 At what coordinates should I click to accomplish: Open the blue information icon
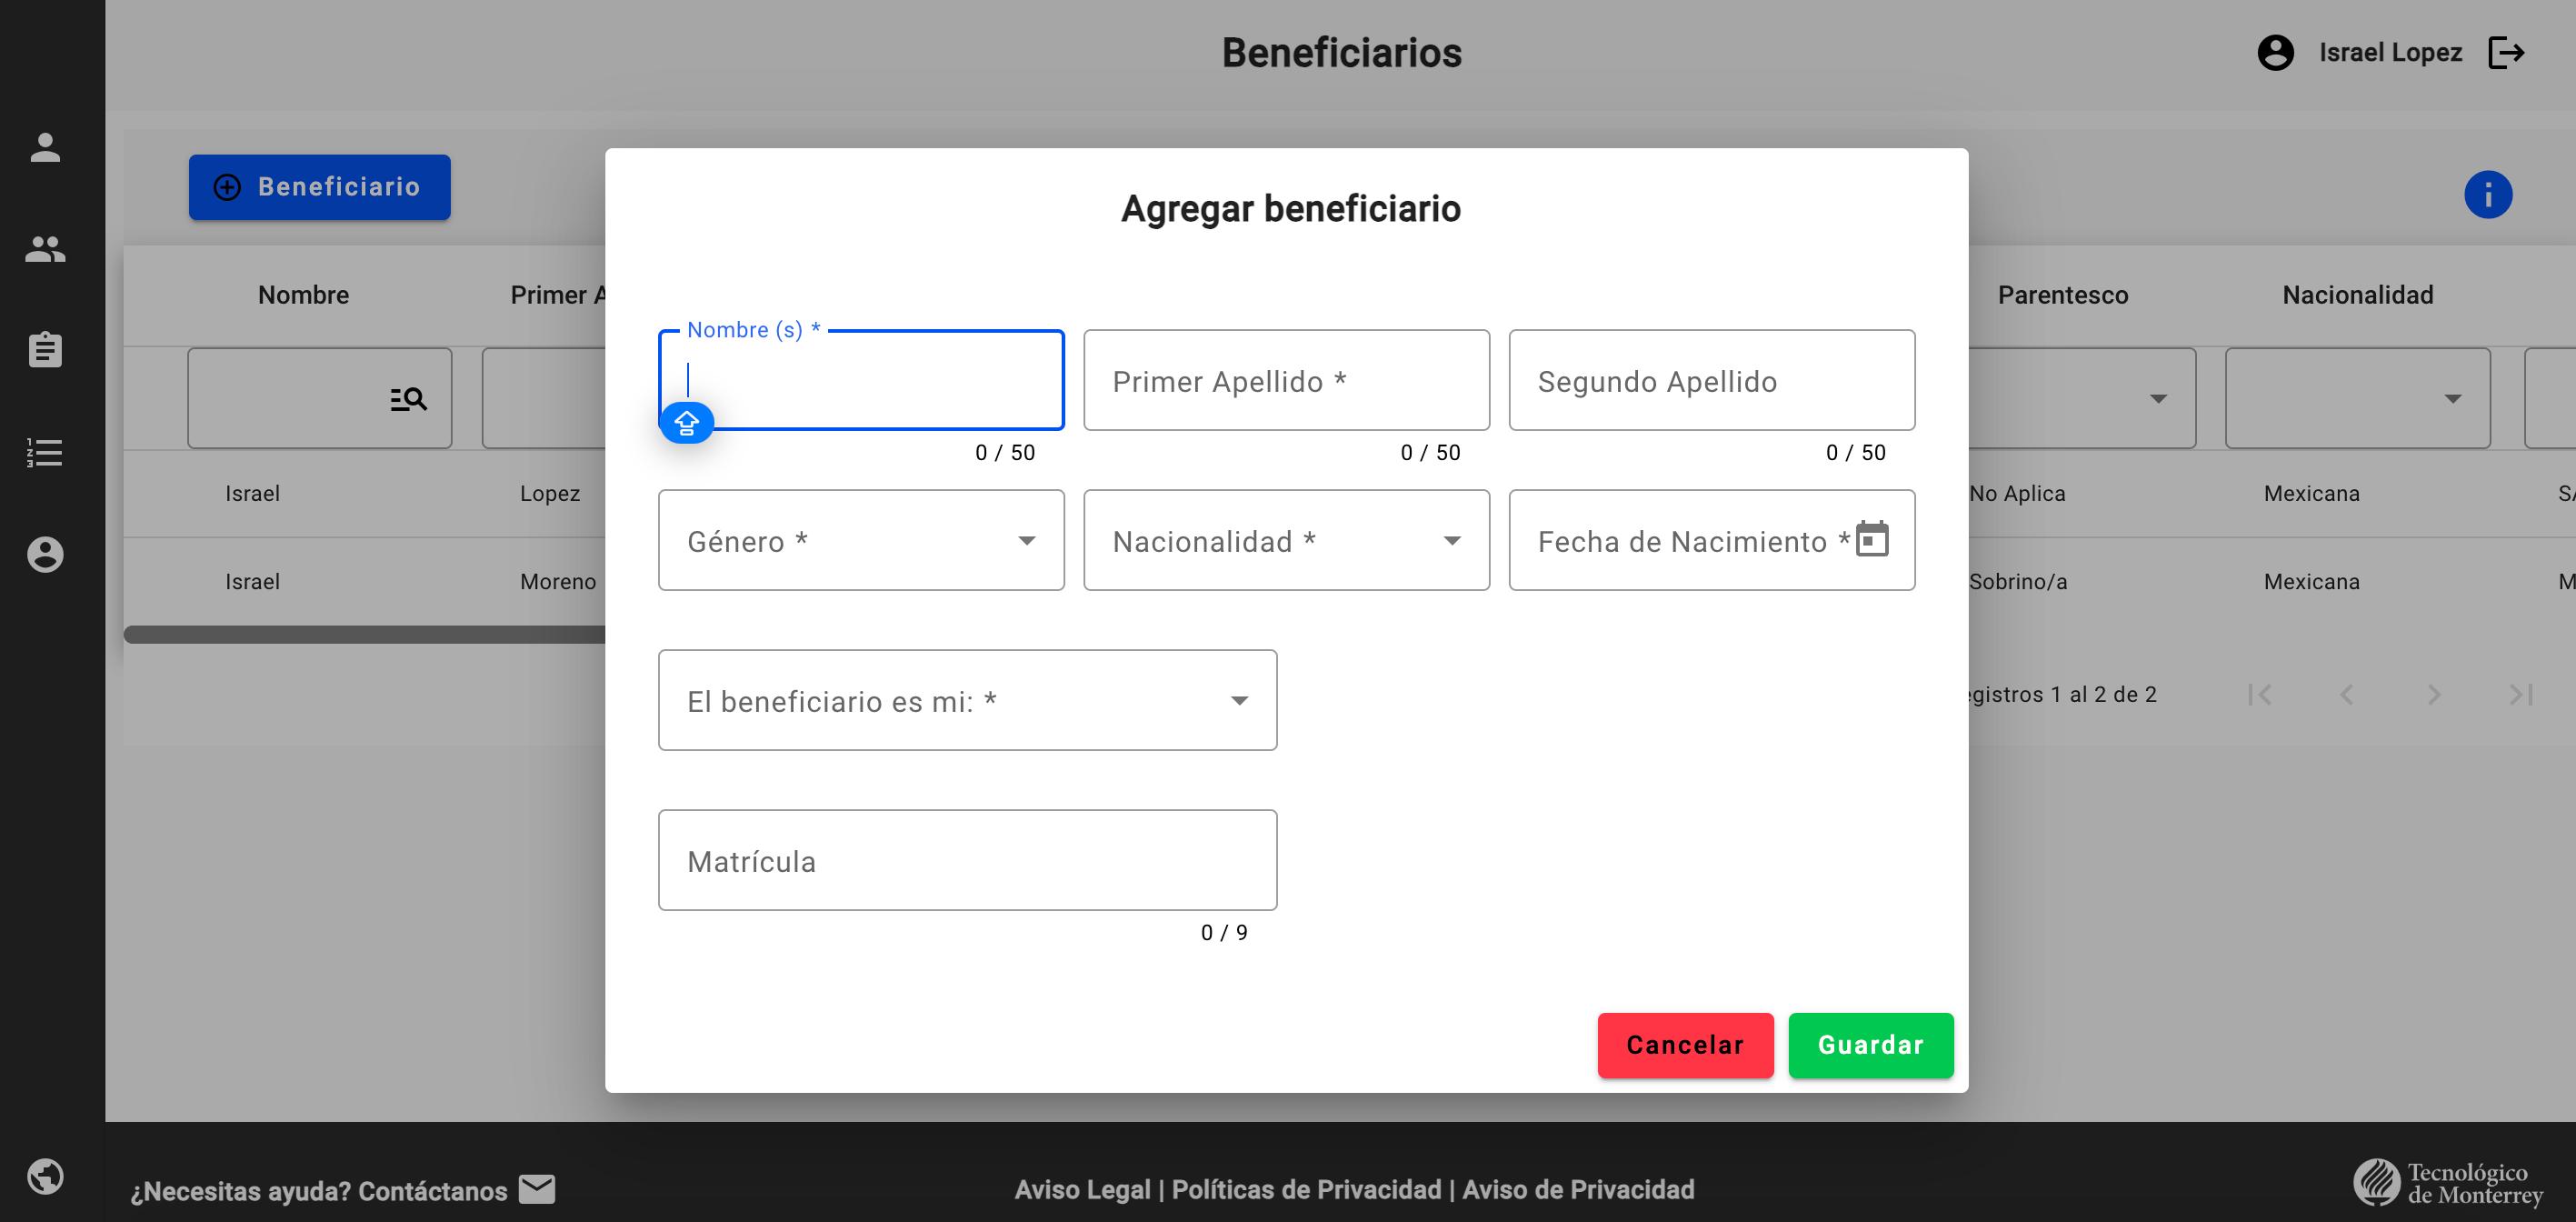[x=2487, y=194]
